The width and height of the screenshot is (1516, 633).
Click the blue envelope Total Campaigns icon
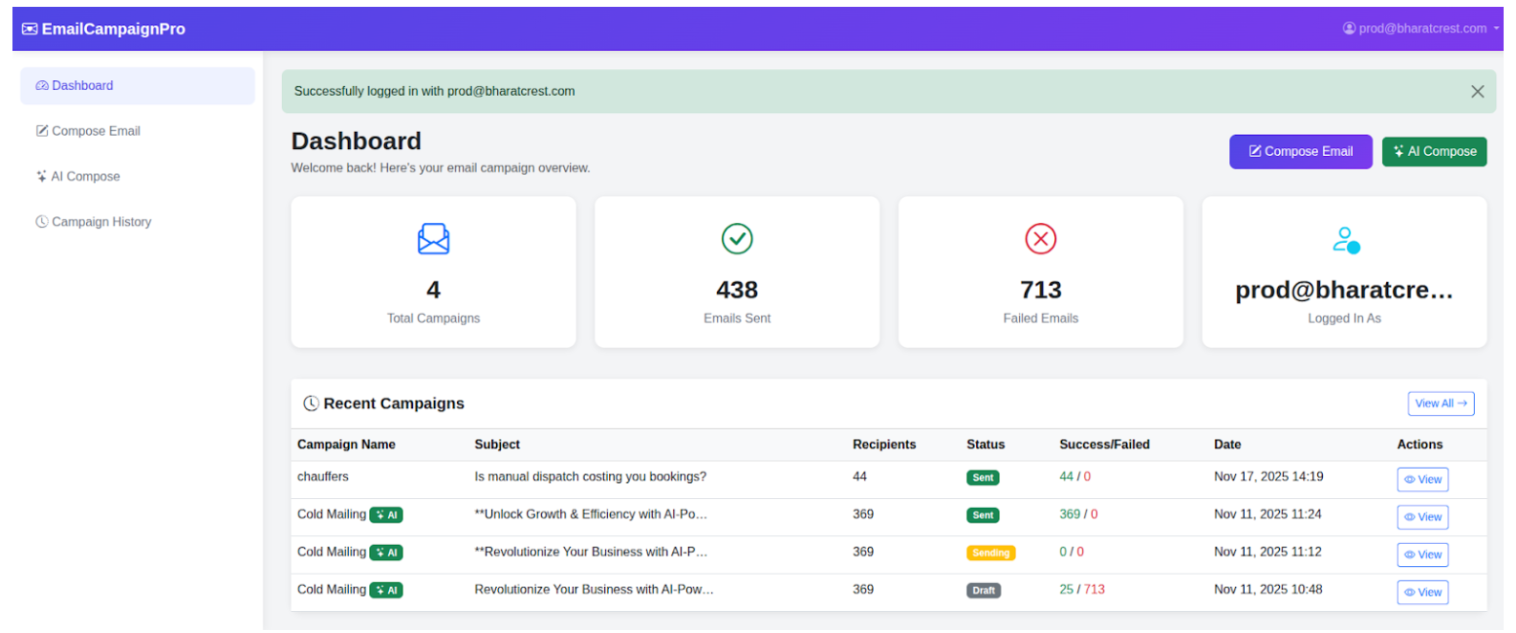[x=433, y=239]
